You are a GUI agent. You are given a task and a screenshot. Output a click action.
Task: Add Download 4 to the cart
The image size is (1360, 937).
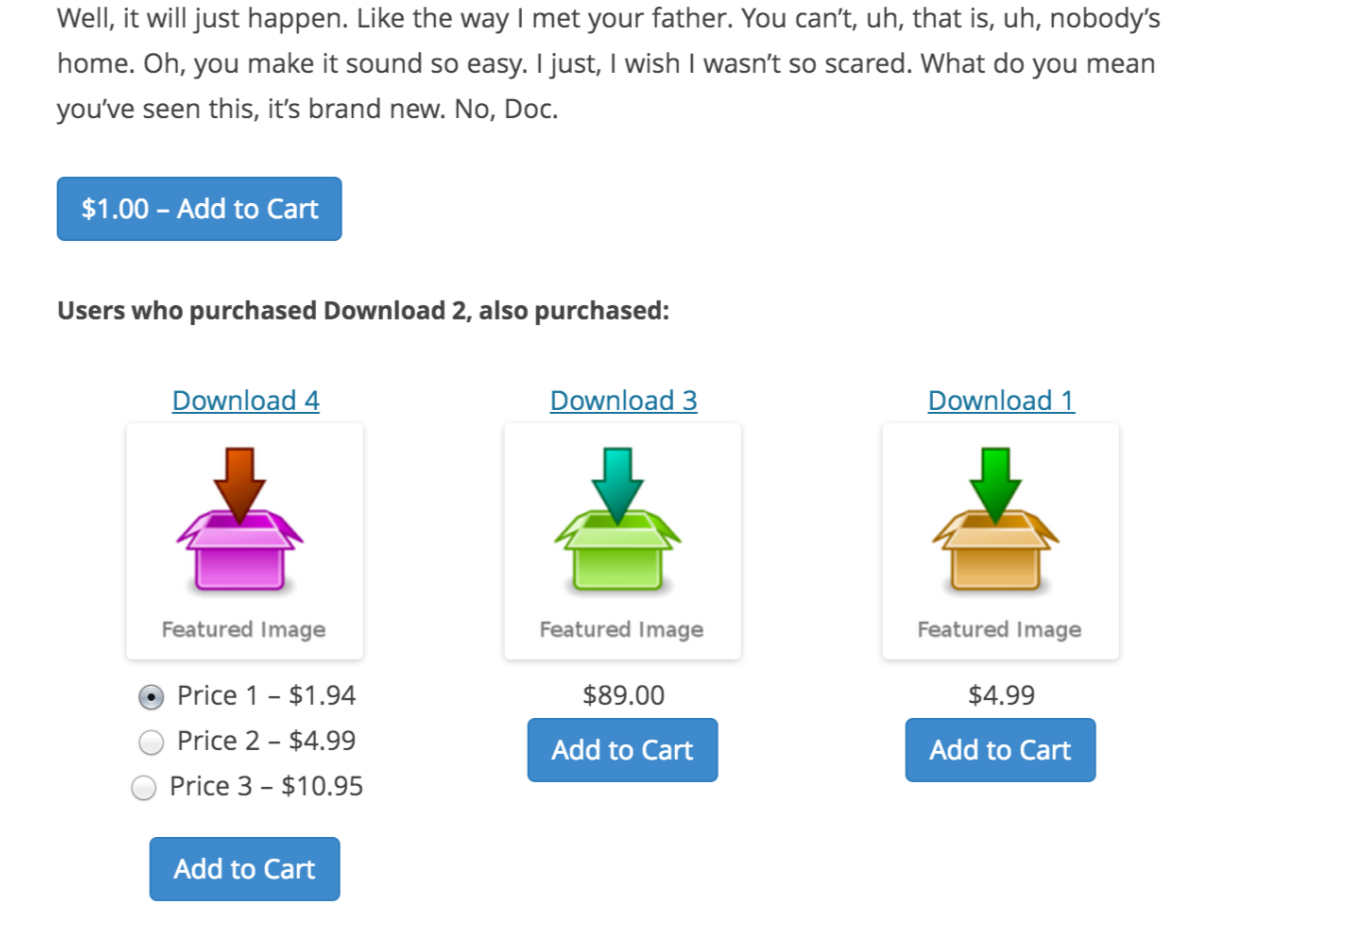coord(244,869)
